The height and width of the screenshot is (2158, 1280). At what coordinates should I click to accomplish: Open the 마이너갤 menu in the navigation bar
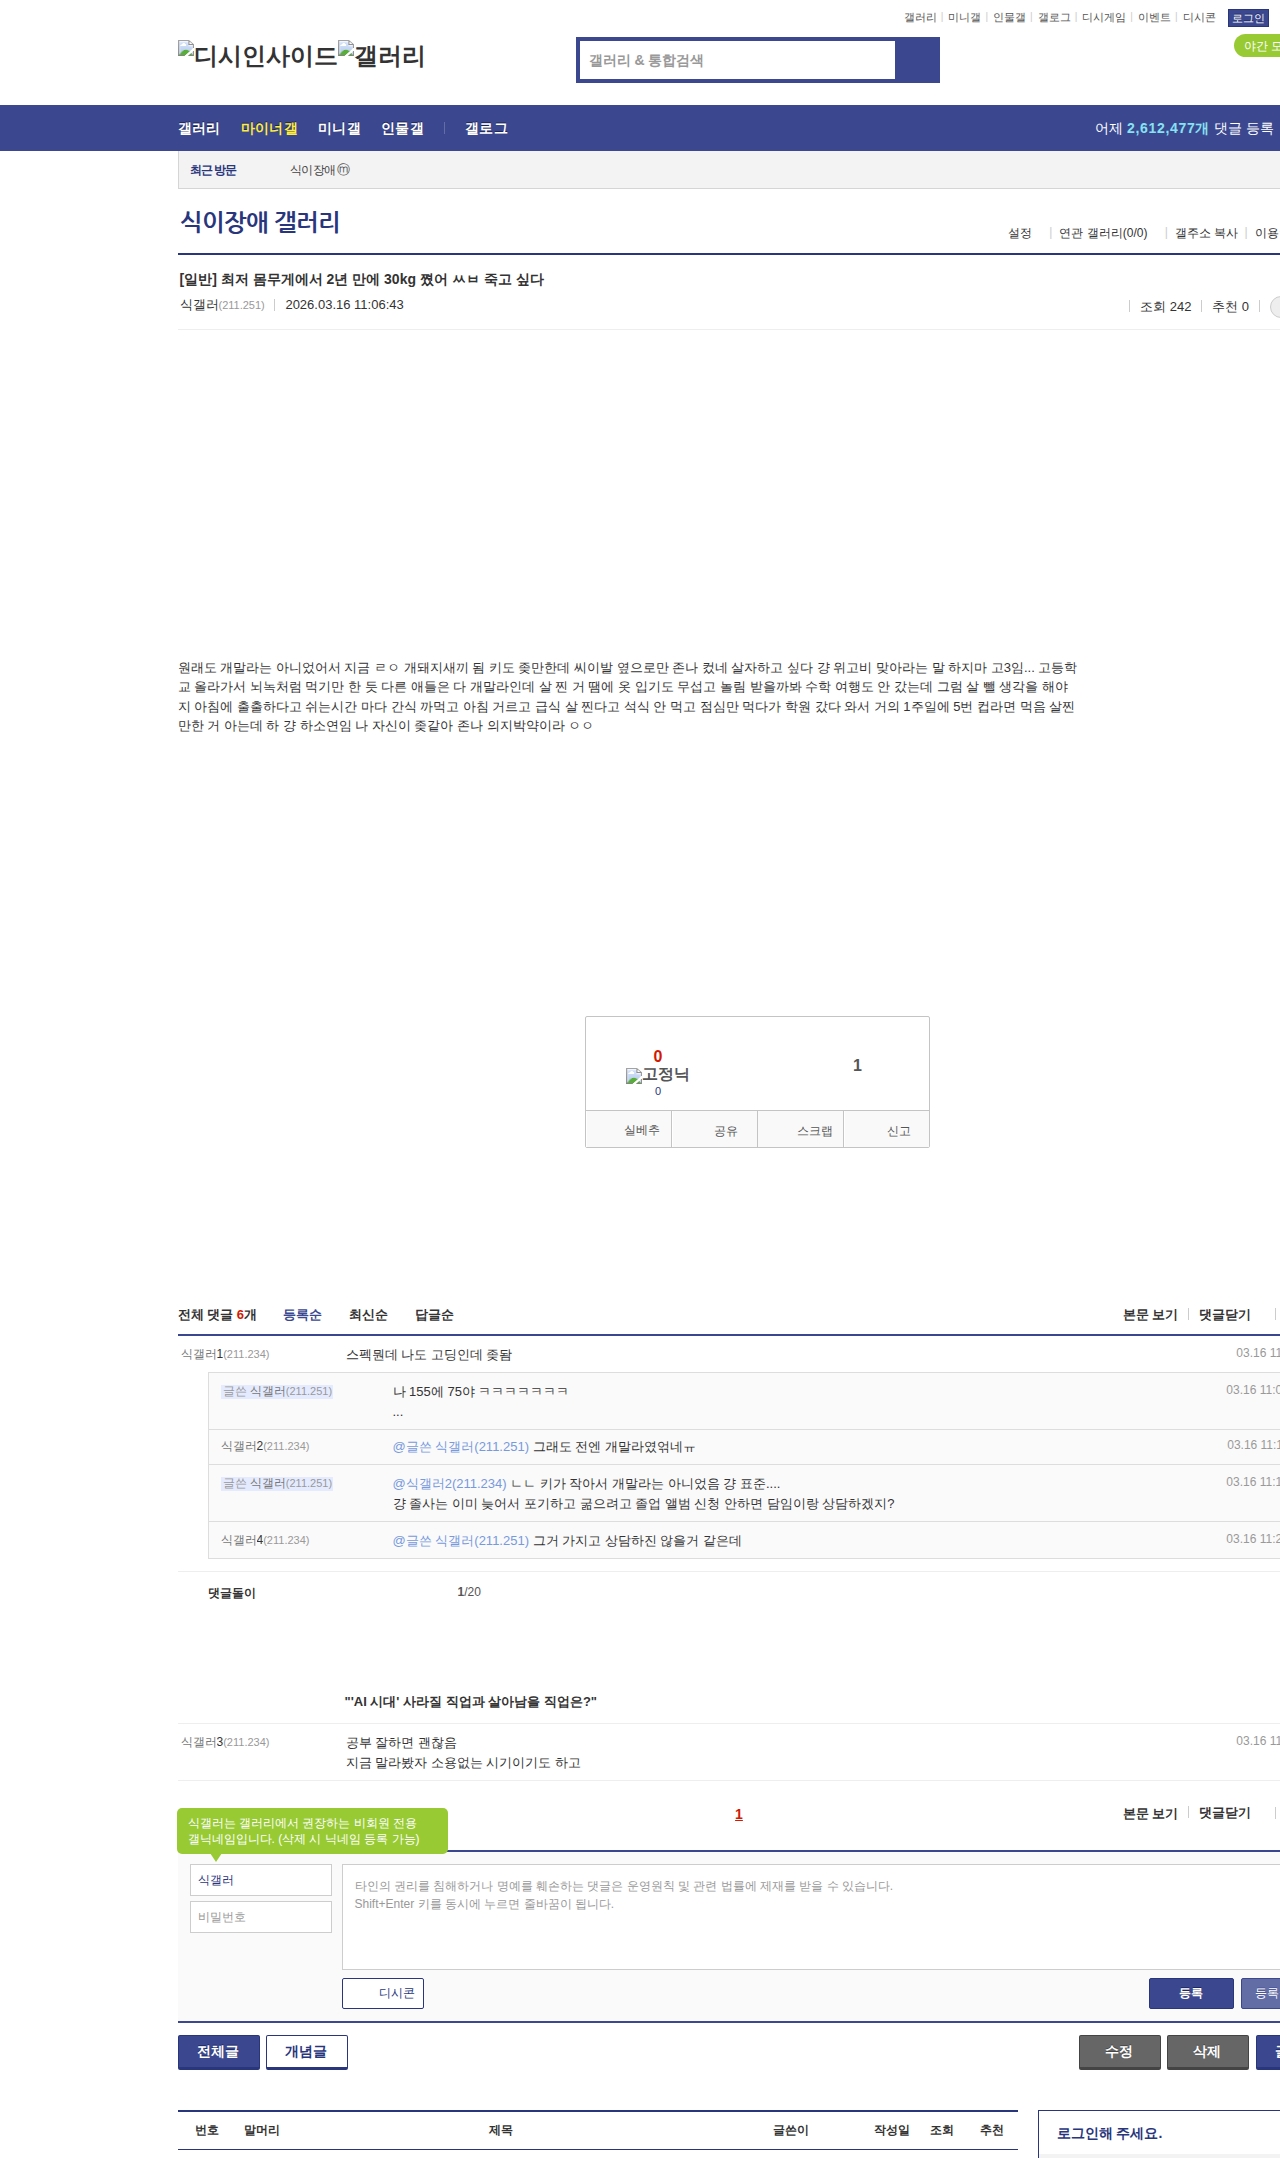[269, 129]
